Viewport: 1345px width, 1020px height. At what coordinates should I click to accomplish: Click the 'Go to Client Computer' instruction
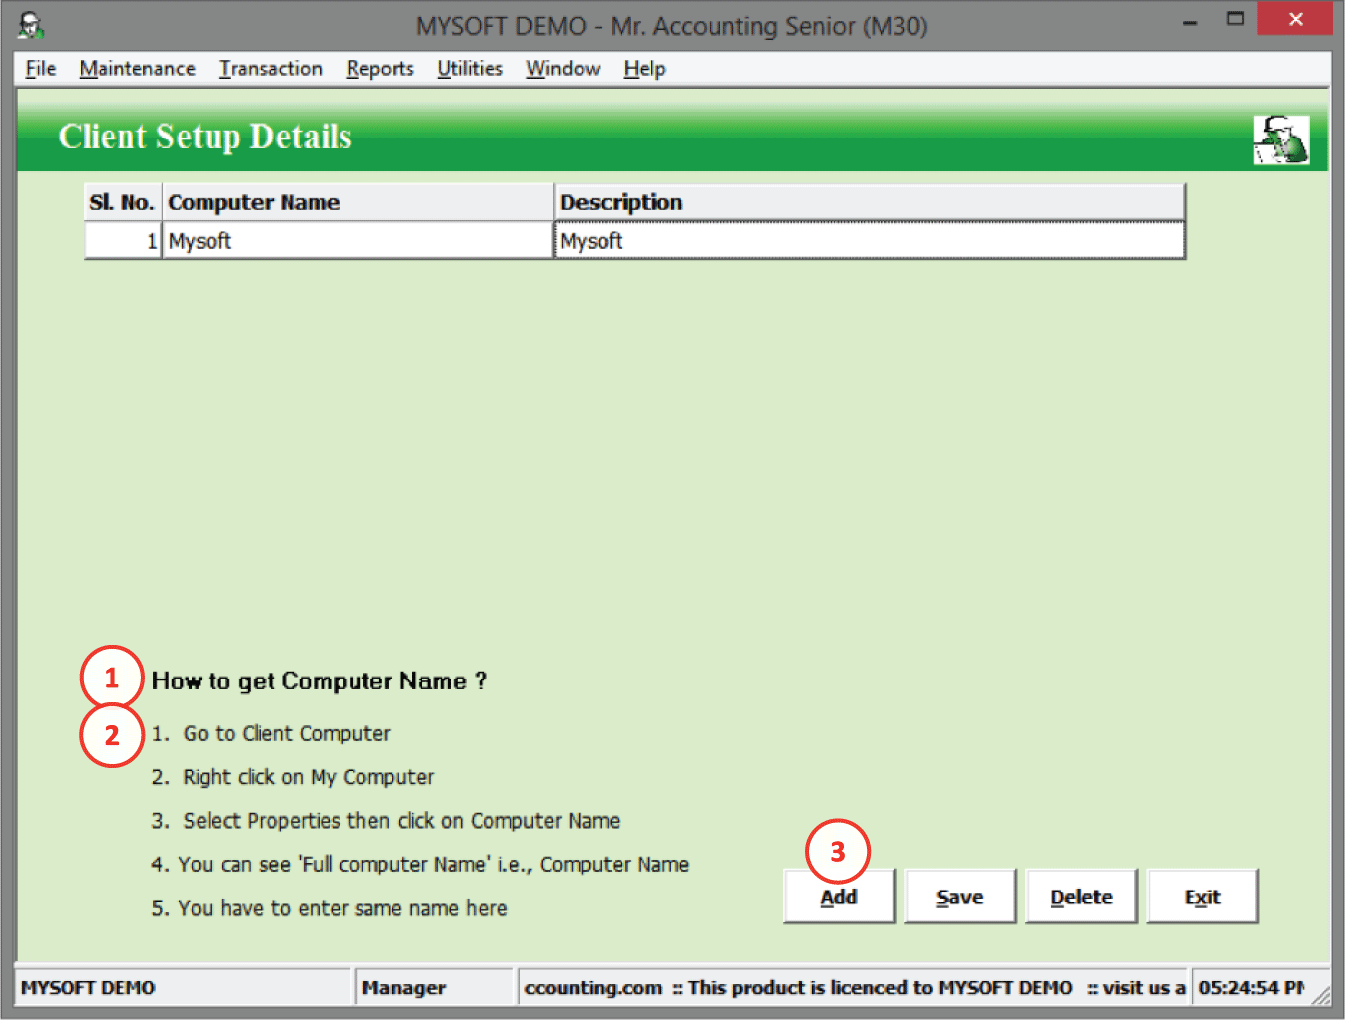271,734
